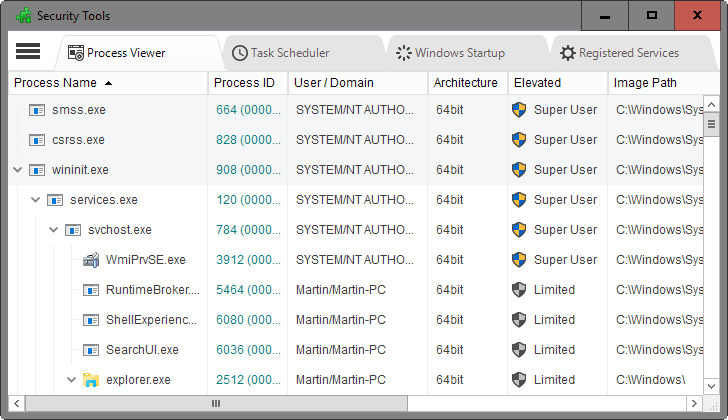Image resolution: width=728 pixels, height=420 pixels.
Task: Click the vertical scrollbar down arrow
Action: pyautogui.click(x=711, y=386)
